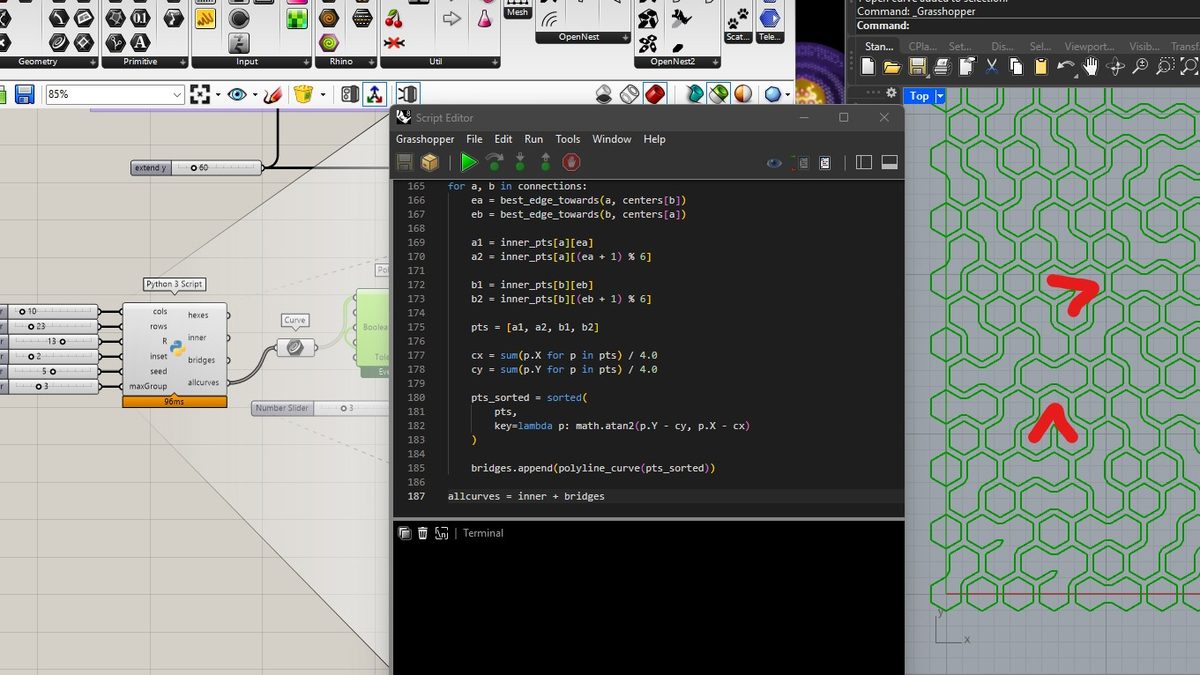Click the Zoom Extents icon in Grasshopper toolbar
Screen dimensions: 1200x675
click(x=200, y=94)
